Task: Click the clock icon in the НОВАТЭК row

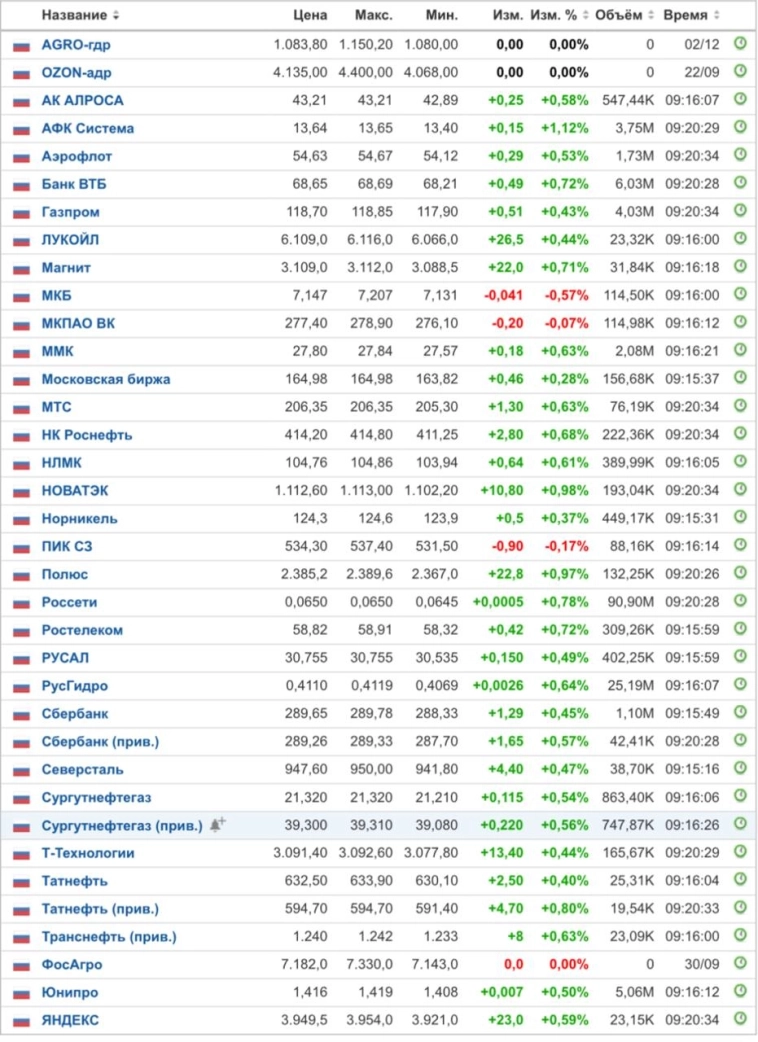Action: pyautogui.click(x=740, y=490)
